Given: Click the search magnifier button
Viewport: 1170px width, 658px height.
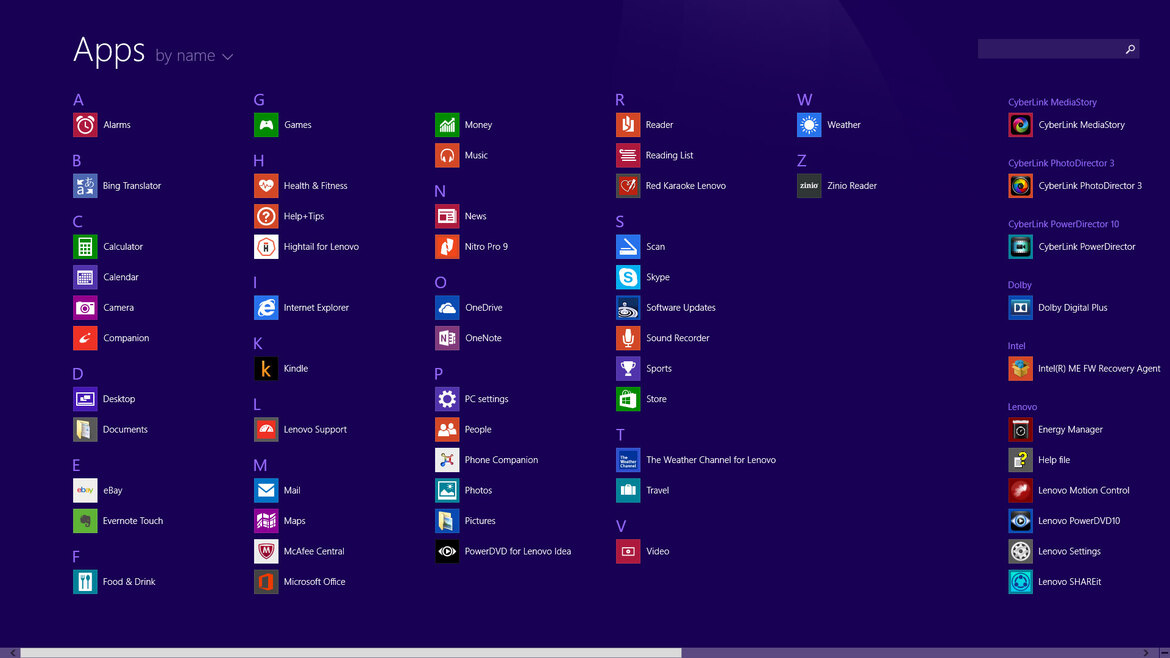Looking at the screenshot, I should coord(1130,49).
